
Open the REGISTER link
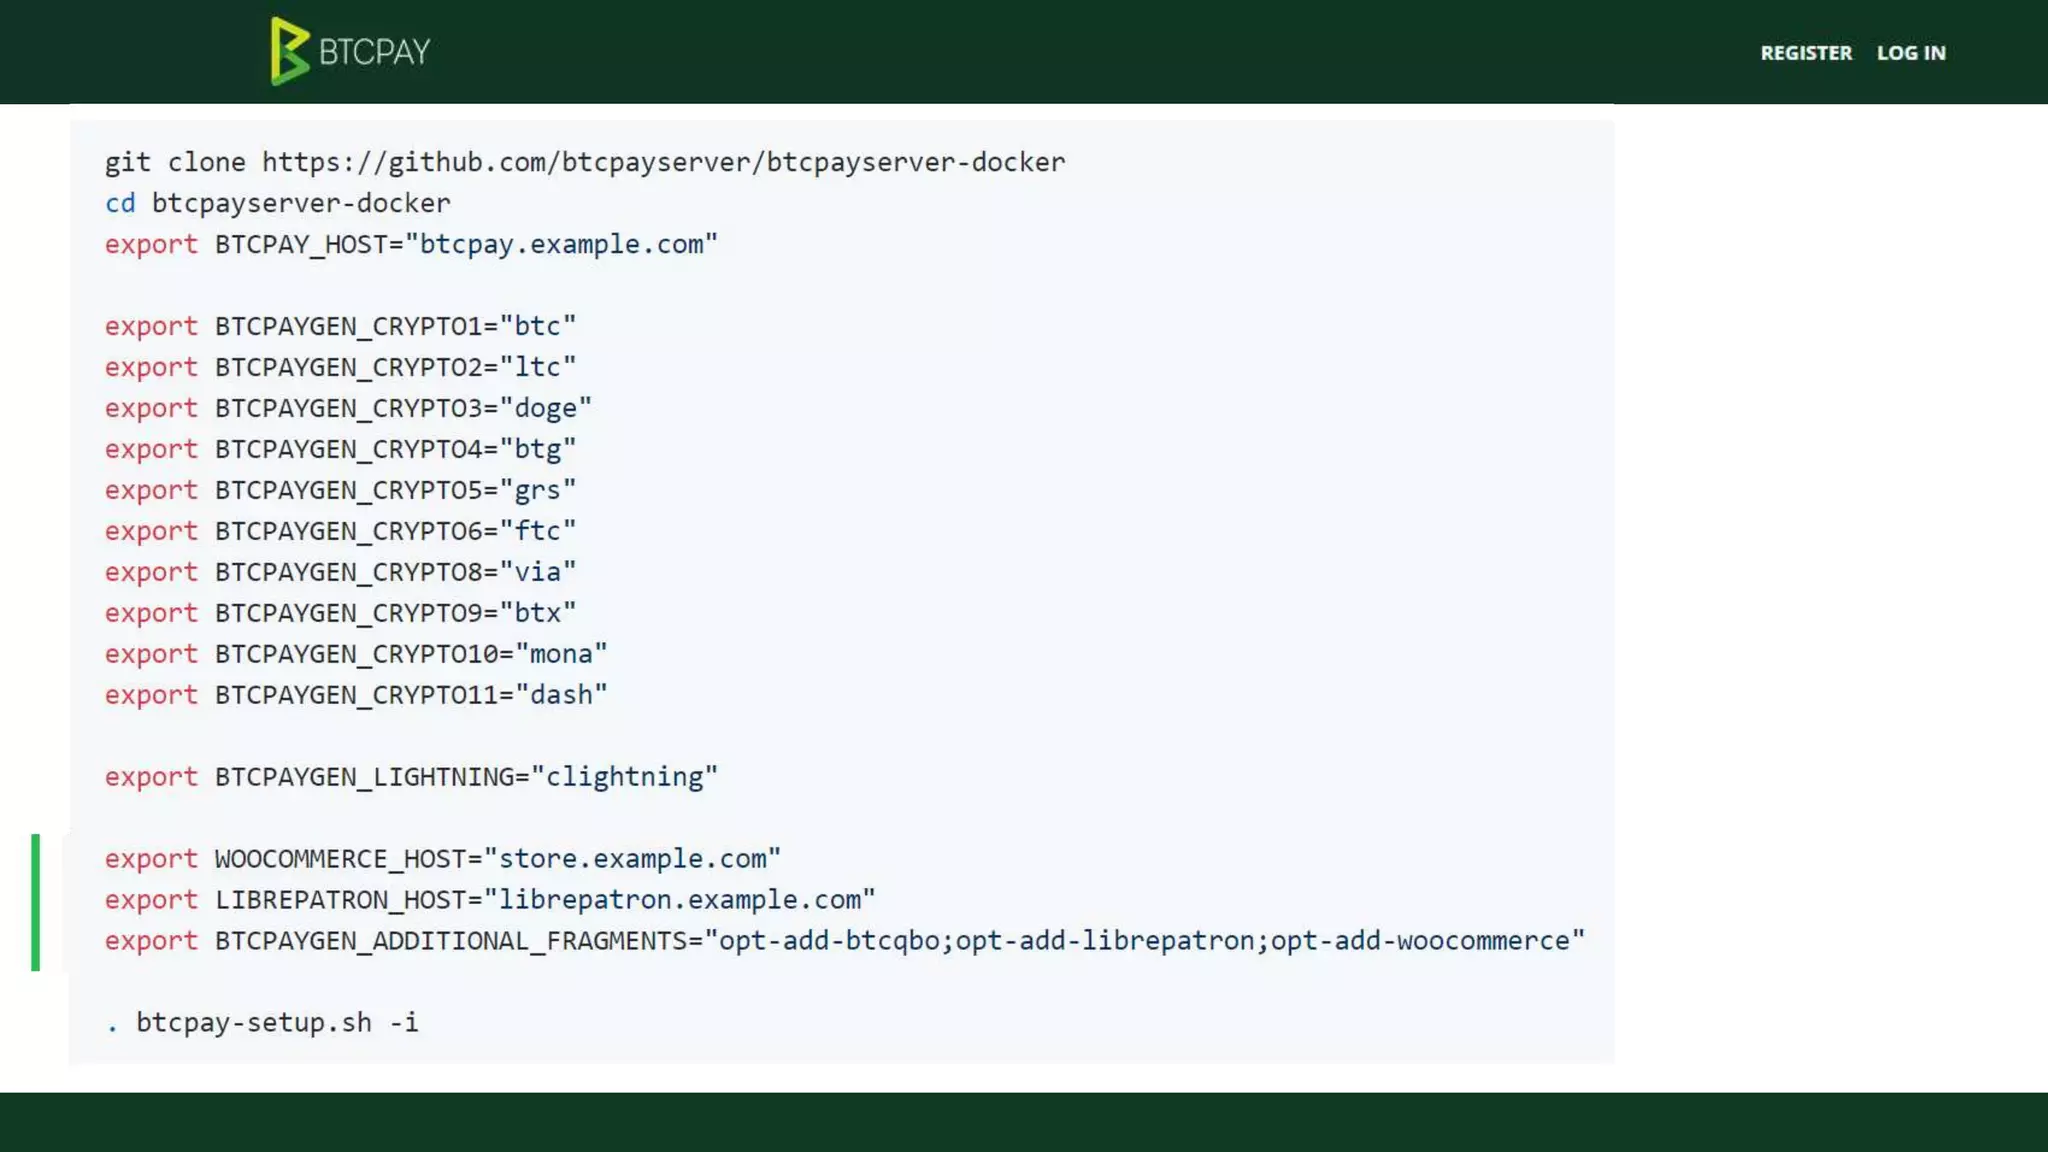pos(1806,53)
